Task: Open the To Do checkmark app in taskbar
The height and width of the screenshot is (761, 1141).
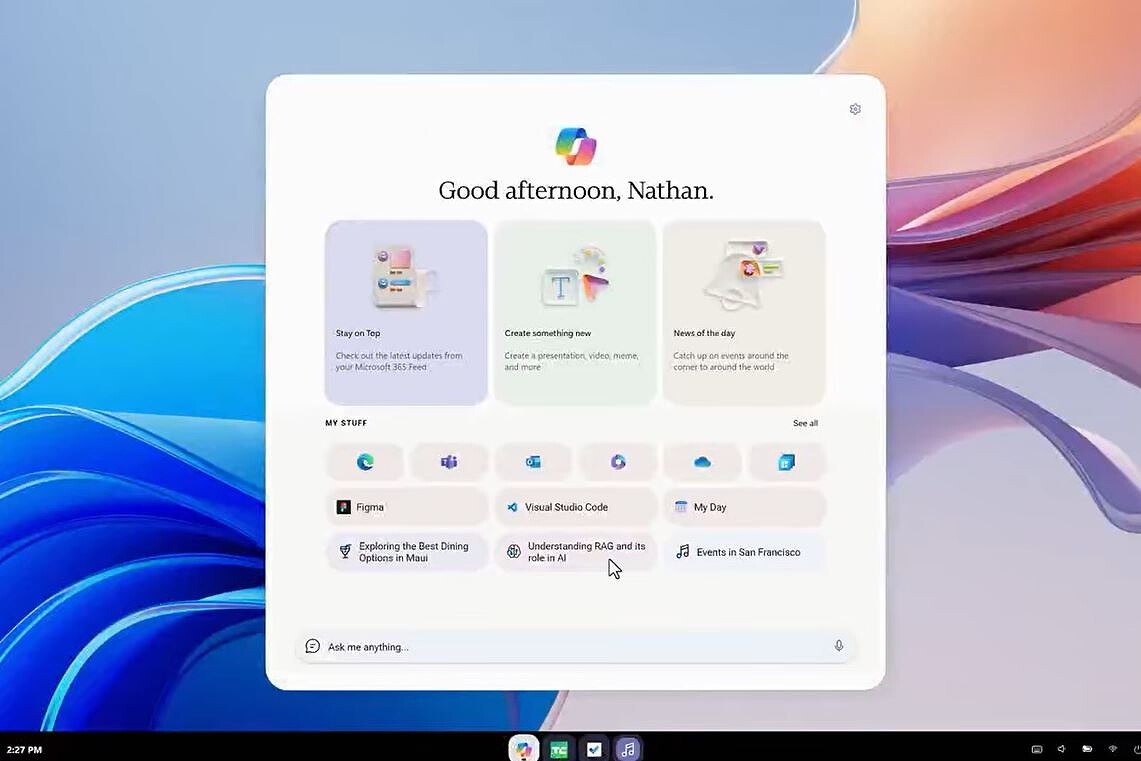Action: (x=594, y=749)
